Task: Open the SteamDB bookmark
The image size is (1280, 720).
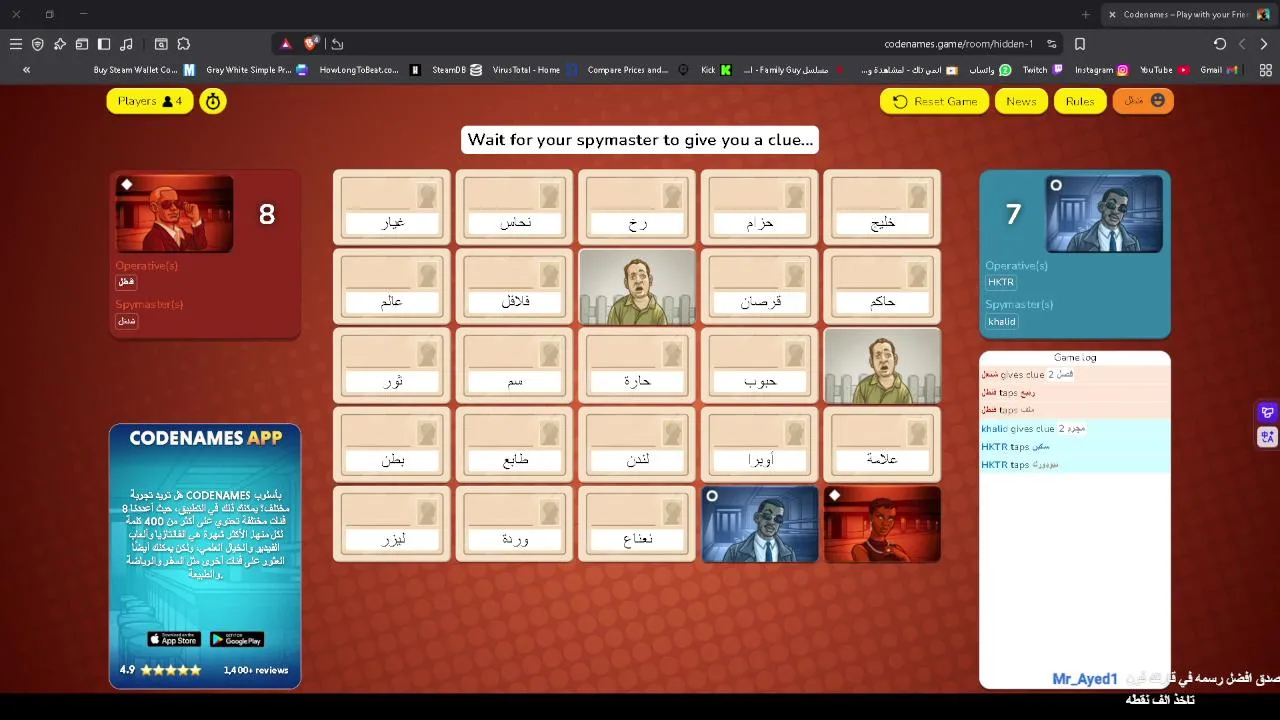Action: click(456, 70)
